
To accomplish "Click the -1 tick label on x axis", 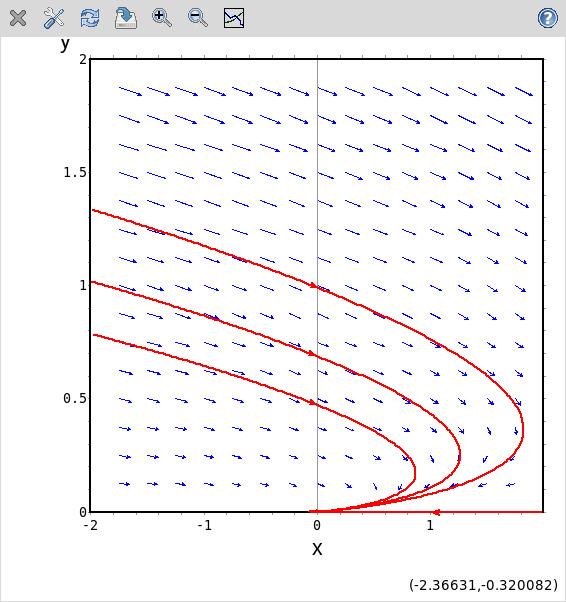I will pyautogui.click(x=204, y=525).
